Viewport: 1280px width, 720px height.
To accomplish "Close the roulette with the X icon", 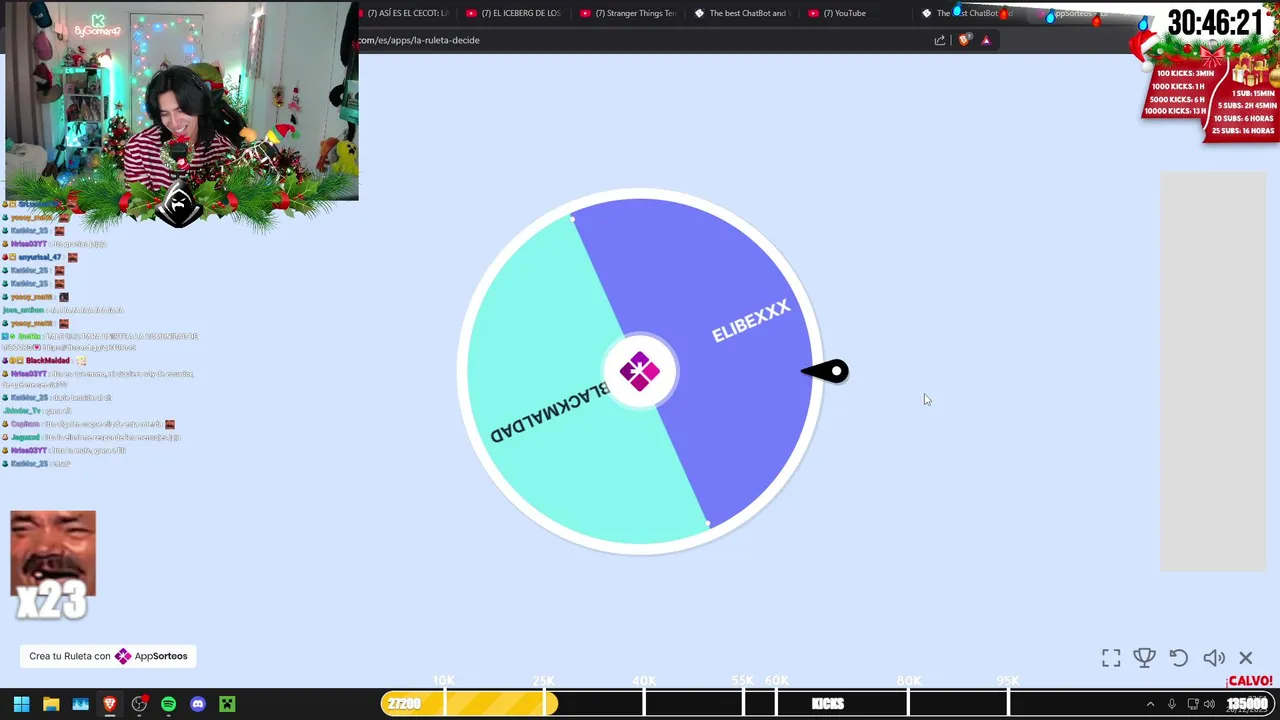I will tap(1246, 658).
